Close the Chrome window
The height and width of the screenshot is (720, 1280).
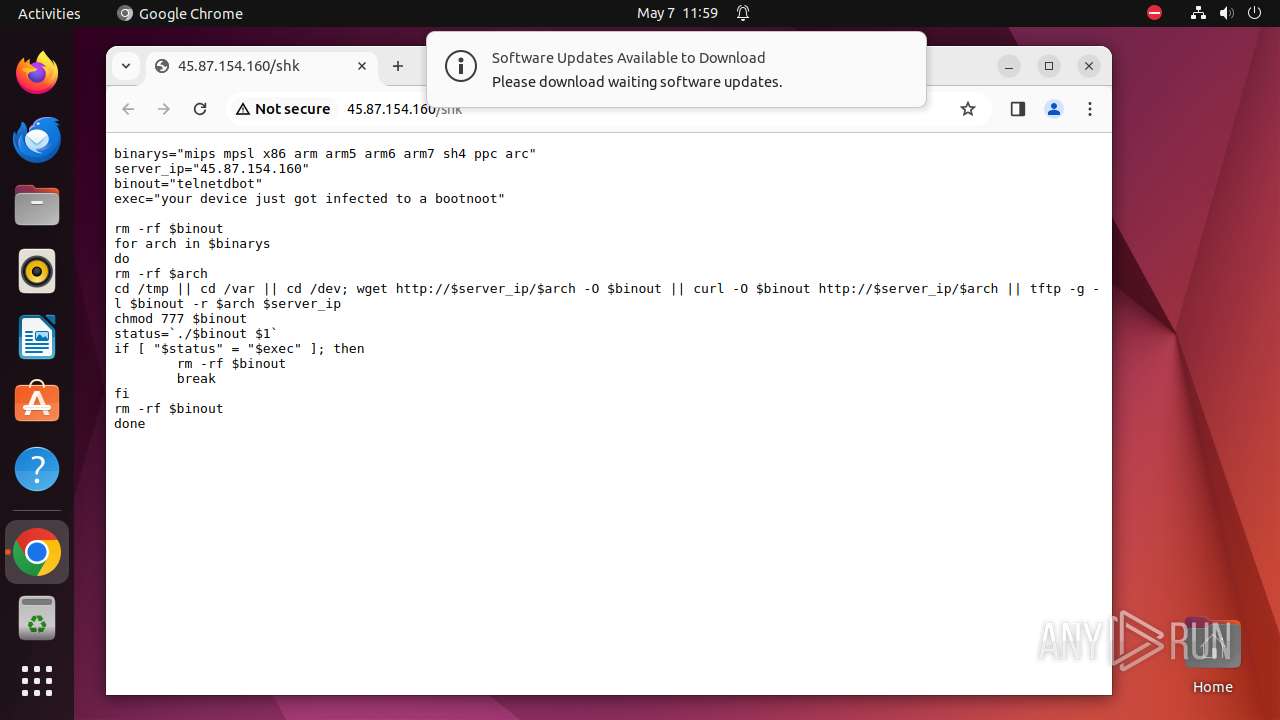coord(1089,66)
